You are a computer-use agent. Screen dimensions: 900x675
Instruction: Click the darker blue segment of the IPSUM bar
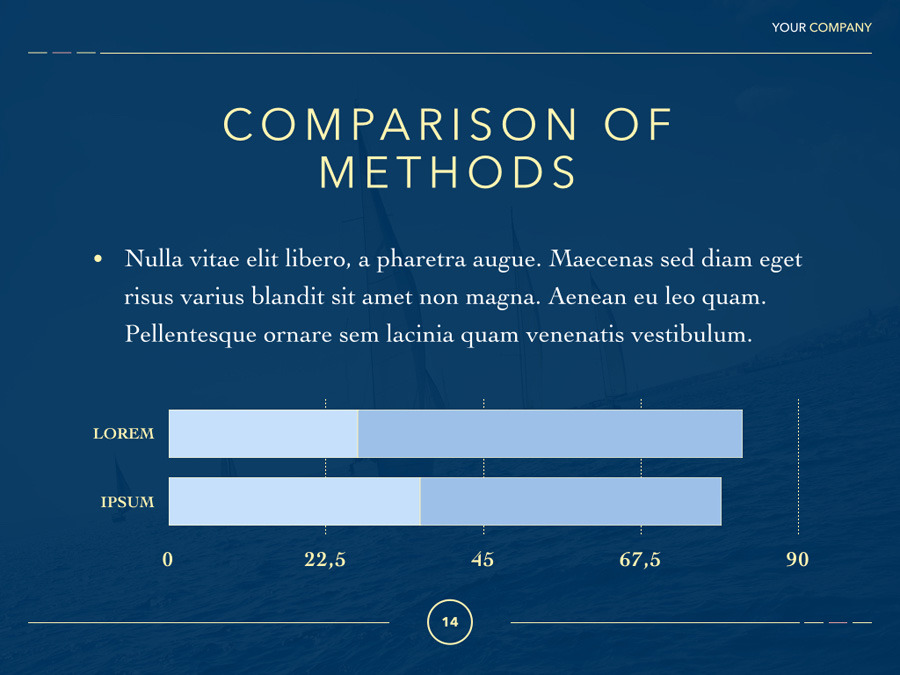570,502
